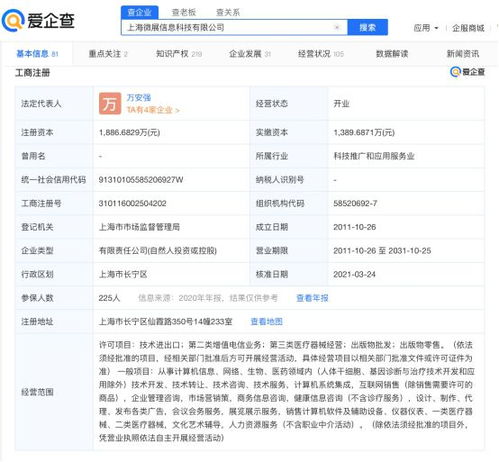
Task: Select registration number 310116002504202
Action: coord(132,203)
